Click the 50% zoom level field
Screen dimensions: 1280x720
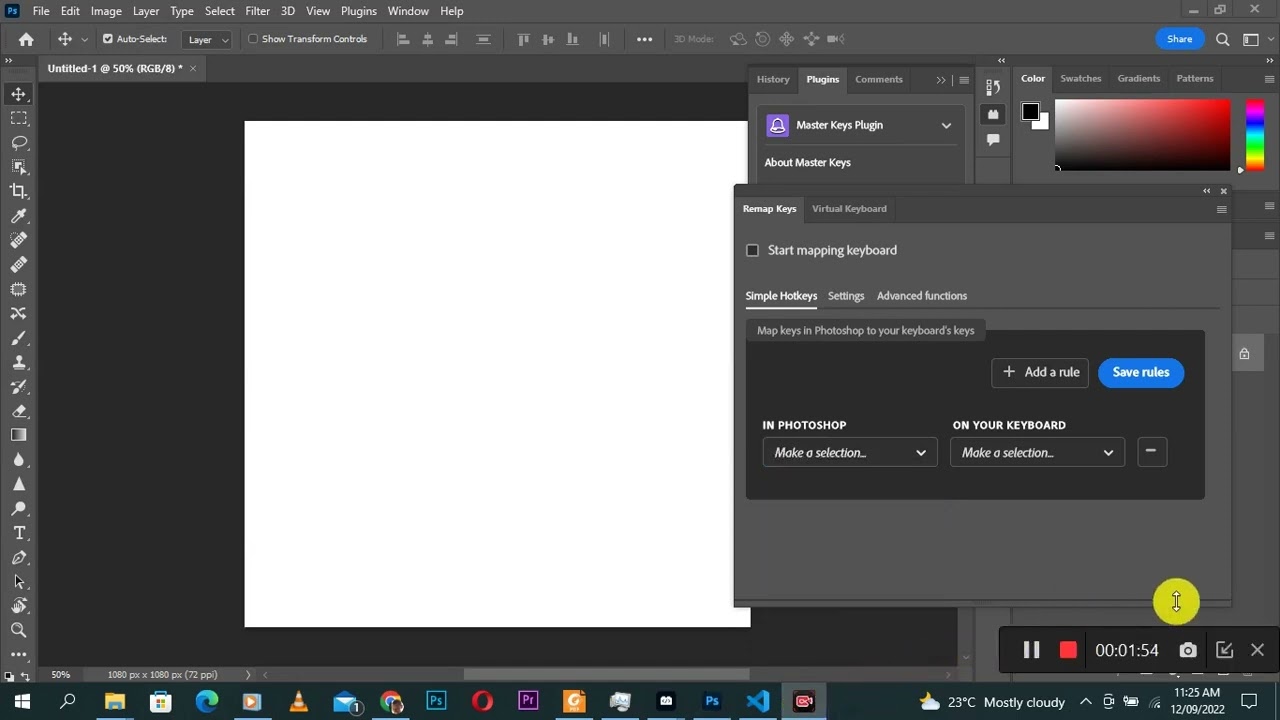pos(61,675)
